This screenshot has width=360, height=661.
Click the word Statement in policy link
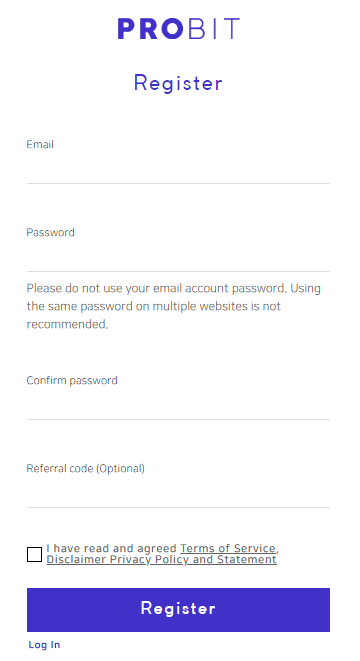(x=247, y=560)
